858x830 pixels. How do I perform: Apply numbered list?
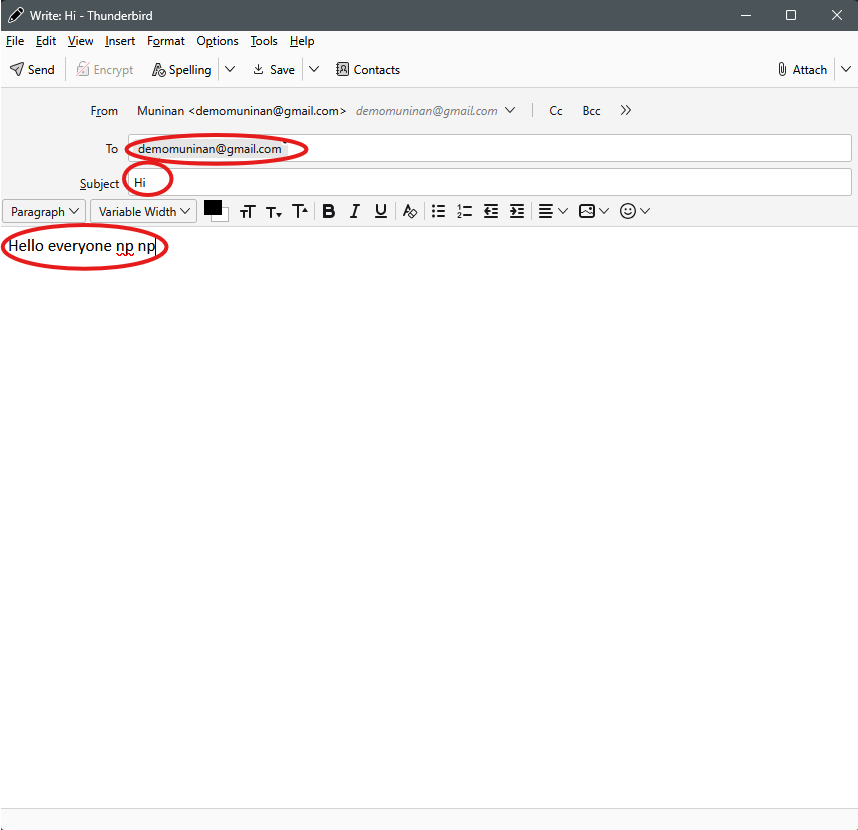click(x=465, y=211)
